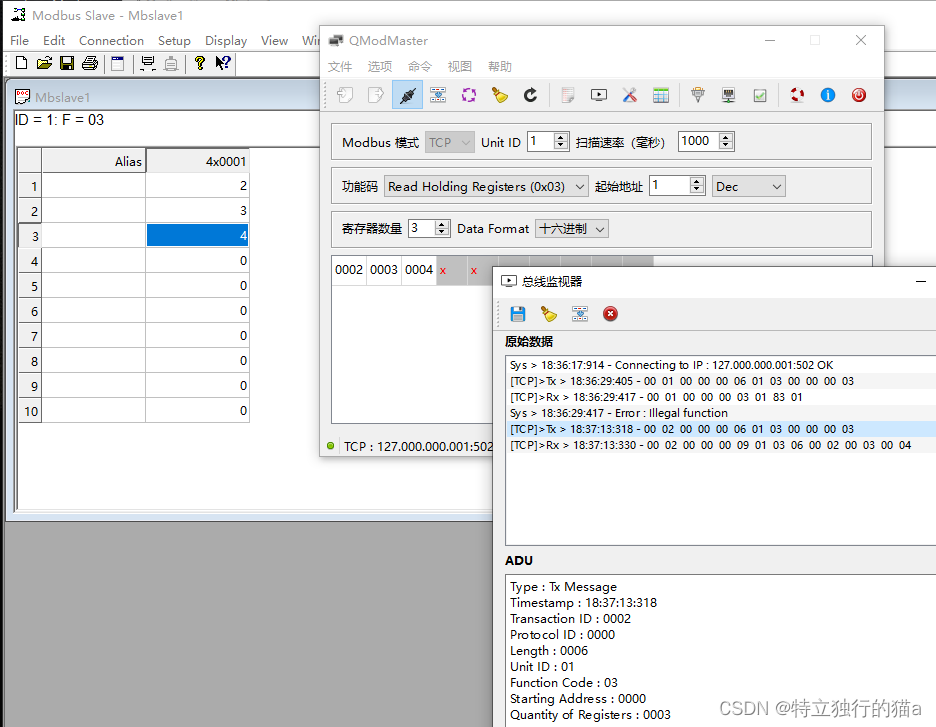936x727 pixels.
Task: Select the Tx 18:36:29:405 log line
Action: click(x=721, y=381)
